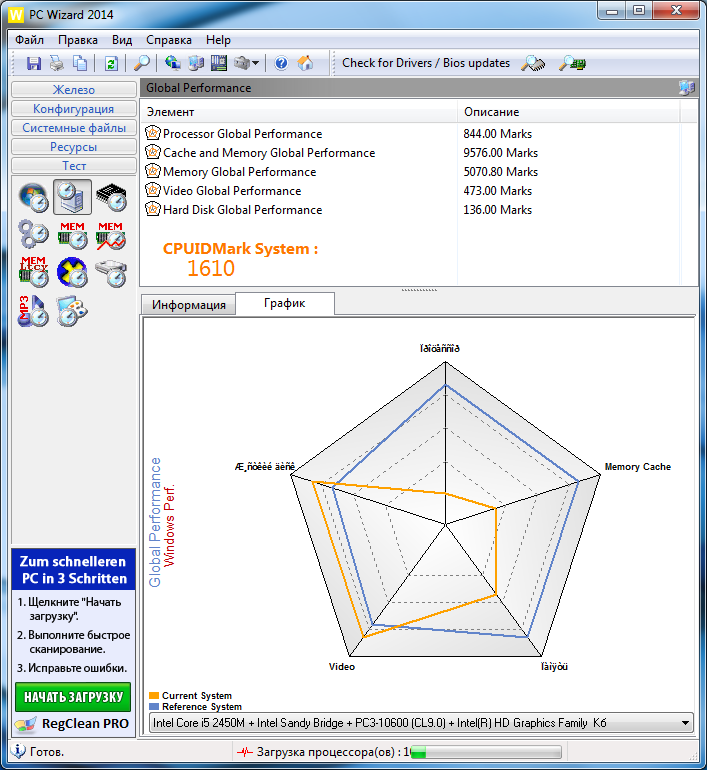Click the processor load progress bar
Viewport: 707px width, 770px height.
click(x=486, y=752)
